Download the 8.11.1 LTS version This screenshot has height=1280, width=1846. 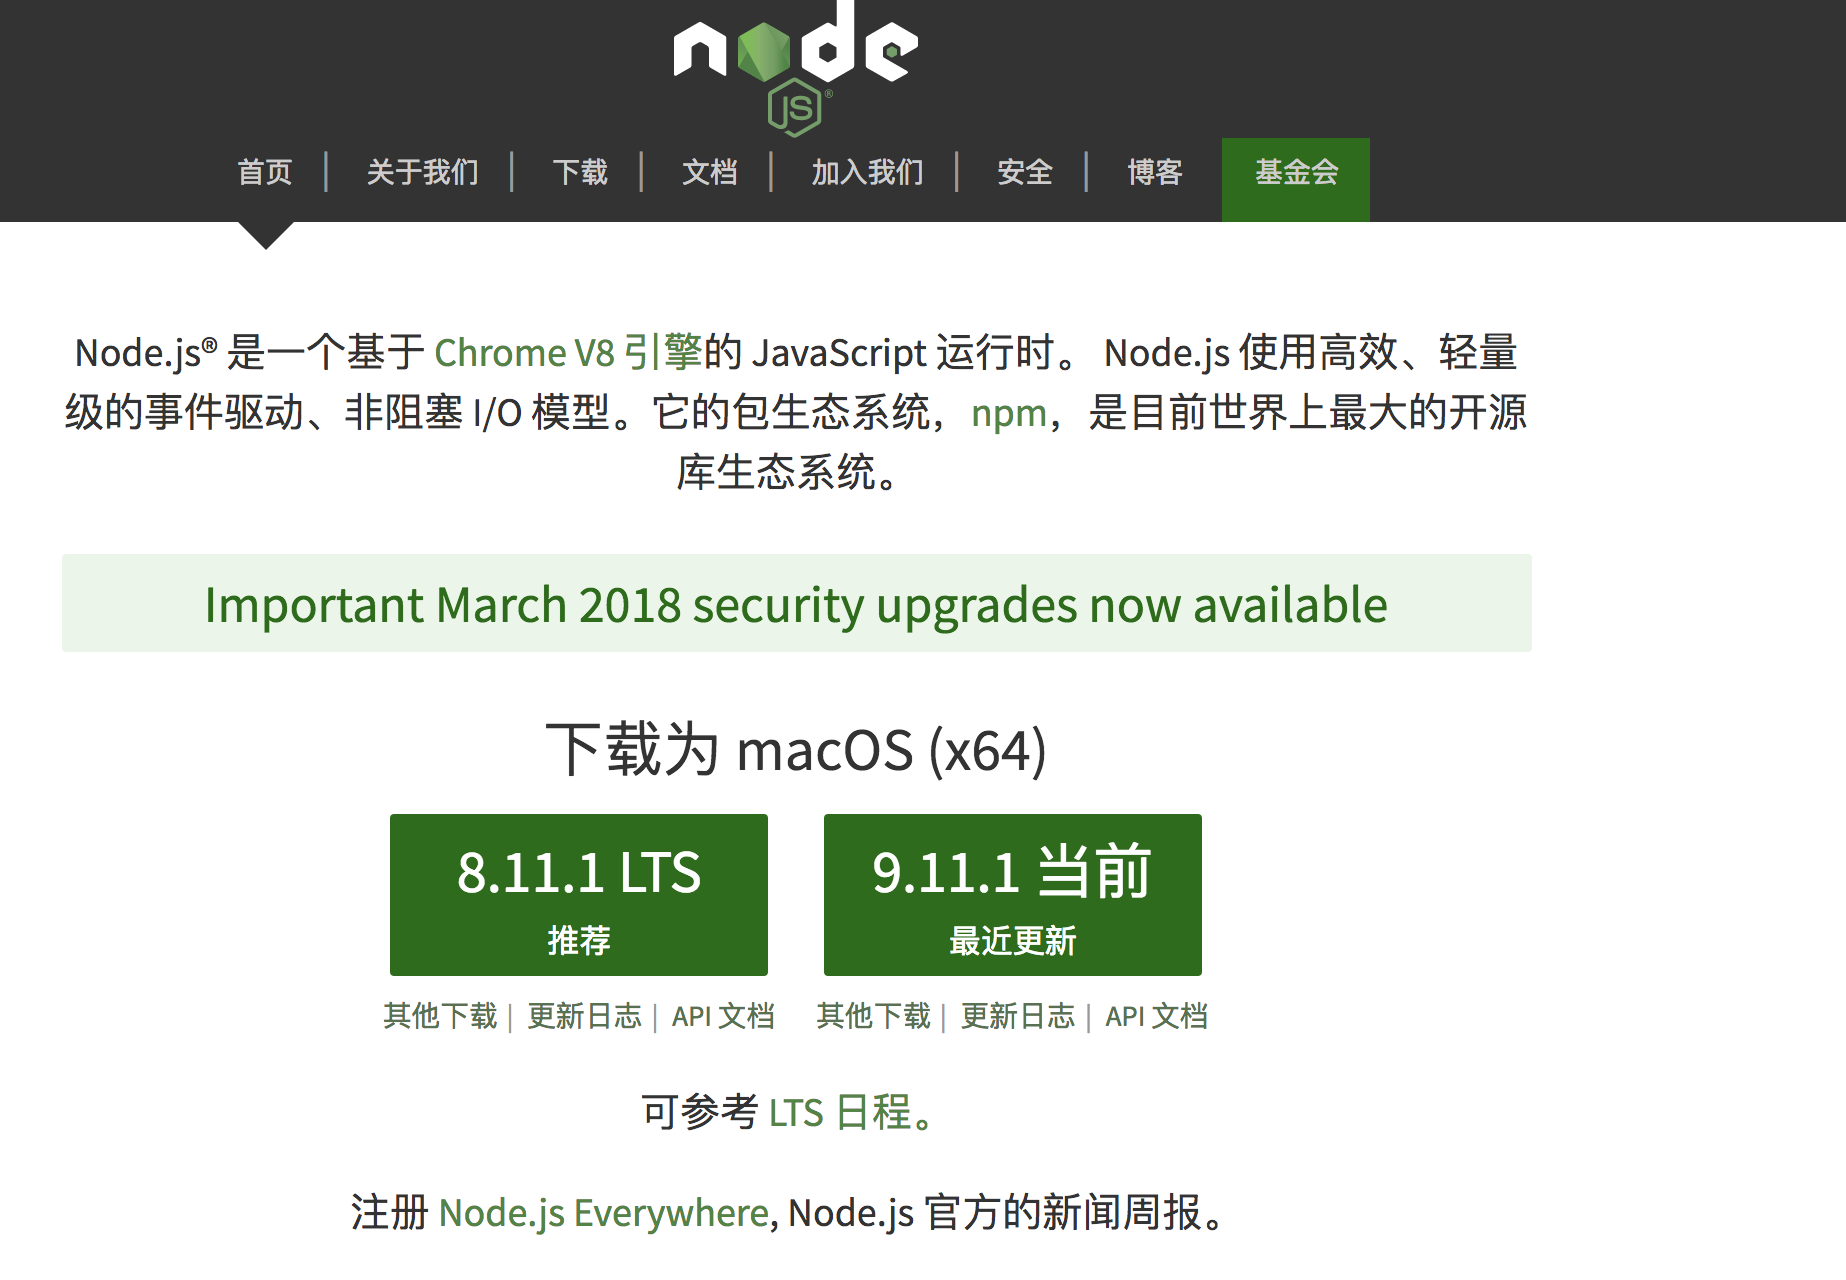579,894
